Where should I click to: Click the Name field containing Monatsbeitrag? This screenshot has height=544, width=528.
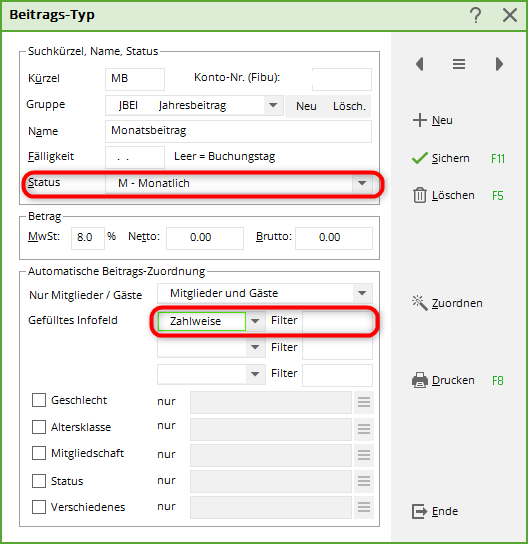pyautogui.click(x=238, y=131)
